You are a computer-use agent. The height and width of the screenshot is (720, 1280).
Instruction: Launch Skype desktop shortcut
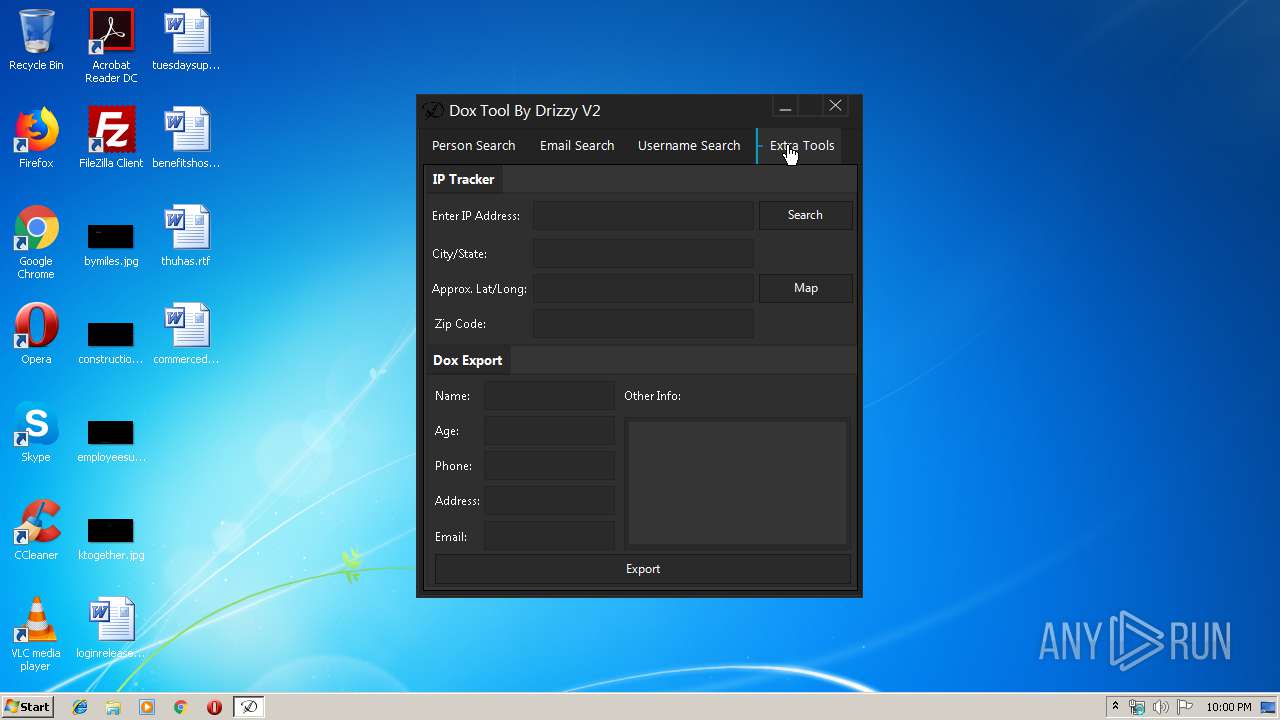click(x=36, y=432)
